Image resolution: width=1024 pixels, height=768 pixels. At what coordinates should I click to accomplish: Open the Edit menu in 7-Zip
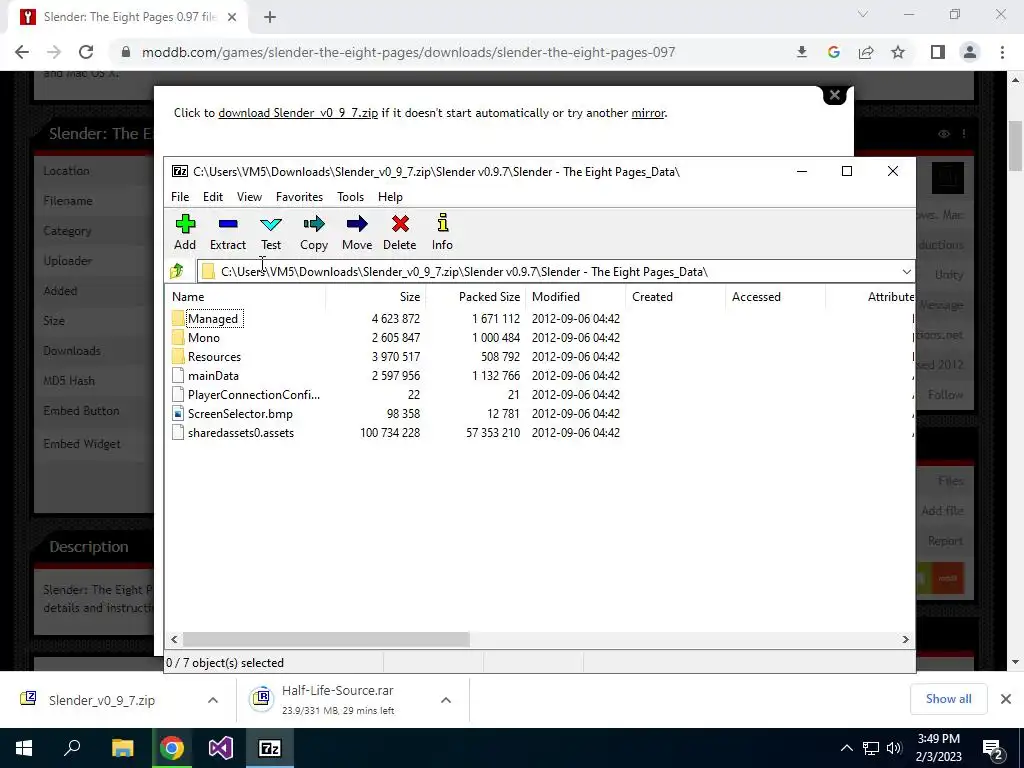point(212,197)
